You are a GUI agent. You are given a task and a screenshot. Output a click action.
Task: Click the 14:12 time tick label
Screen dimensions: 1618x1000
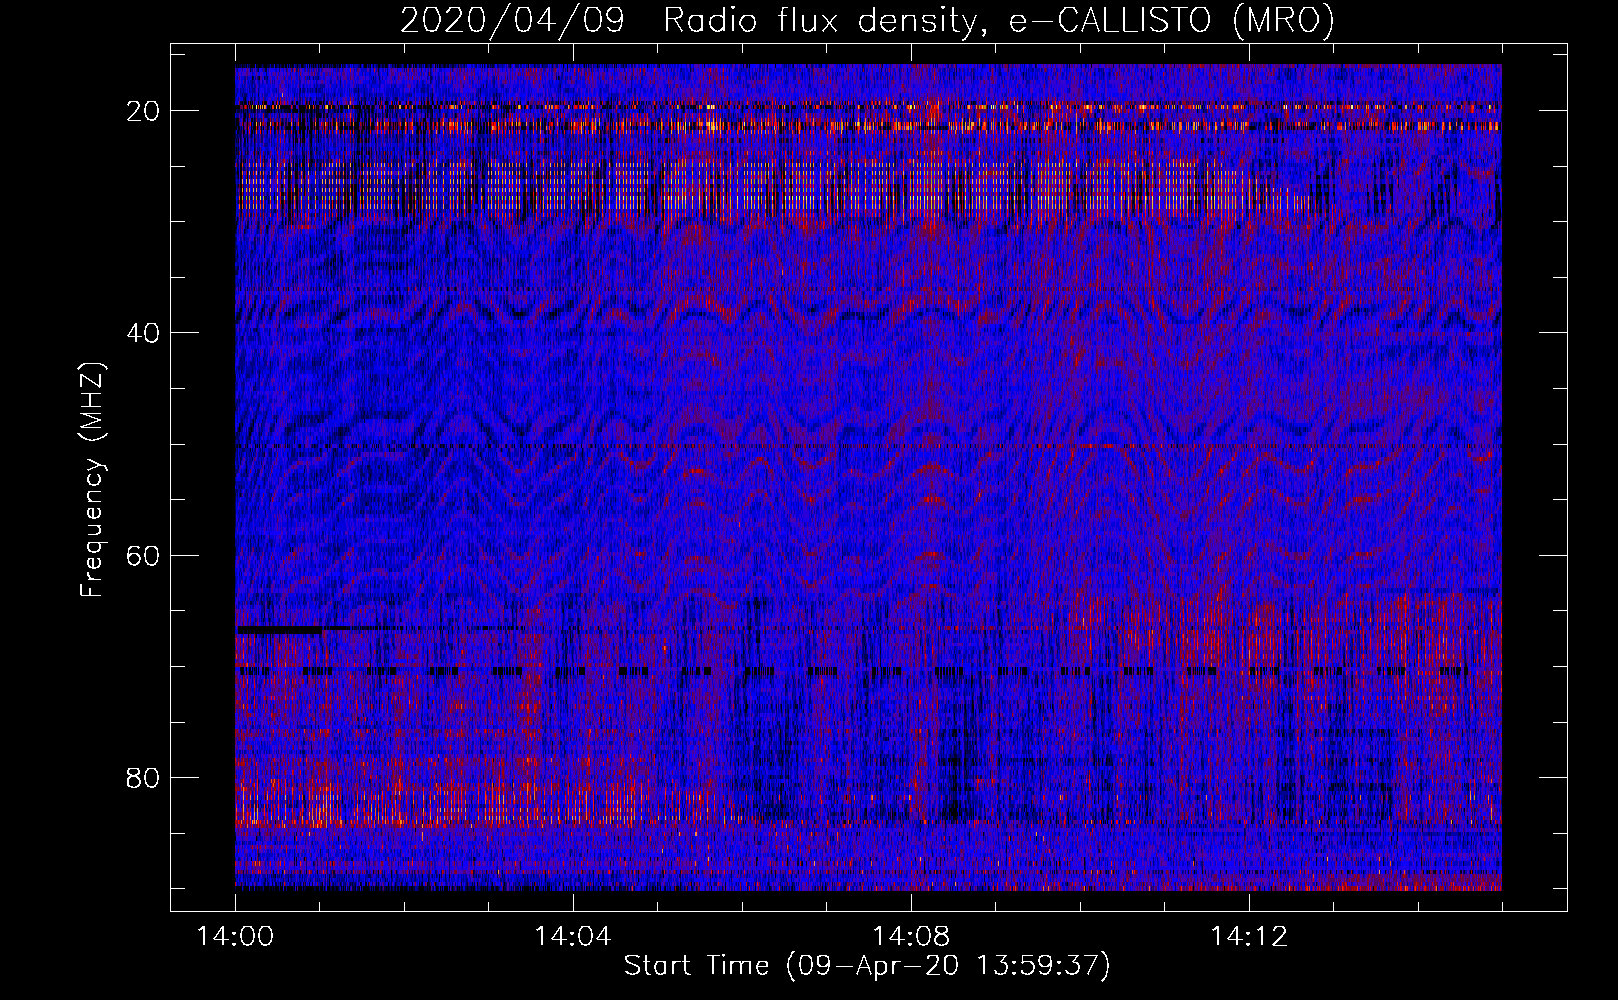pos(1248,937)
